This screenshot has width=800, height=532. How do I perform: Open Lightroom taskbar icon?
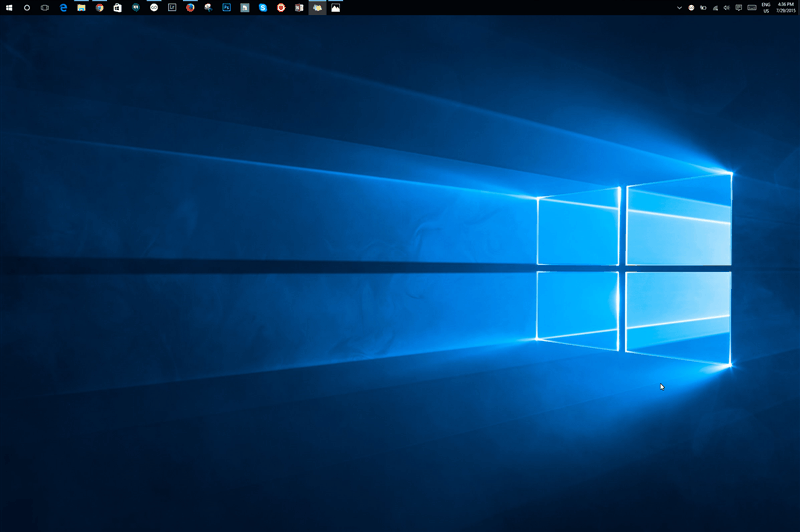coord(172,8)
